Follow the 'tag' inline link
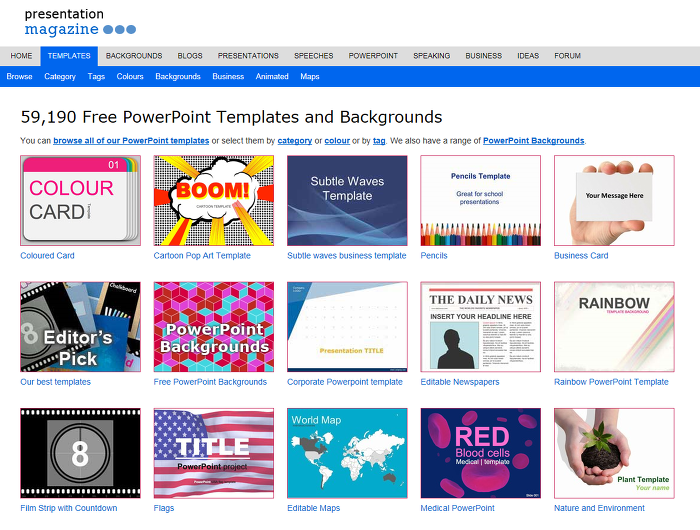The width and height of the screenshot is (700, 530). click(x=379, y=141)
